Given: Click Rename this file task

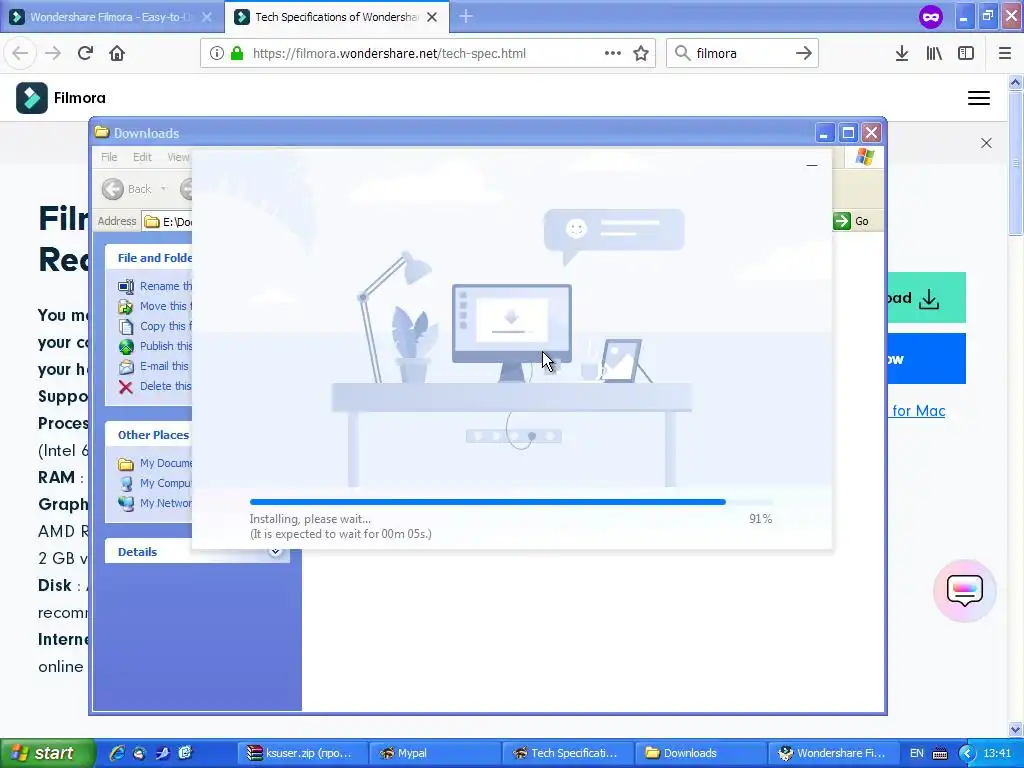Looking at the screenshot, I should click(155, 286).
